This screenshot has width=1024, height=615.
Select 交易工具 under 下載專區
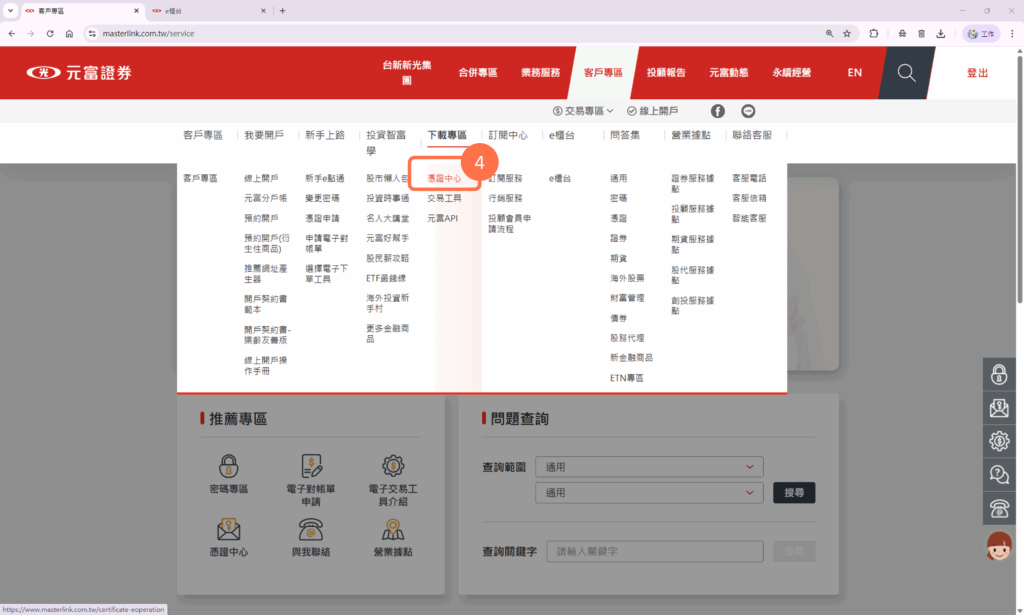(x=444, y=198)
